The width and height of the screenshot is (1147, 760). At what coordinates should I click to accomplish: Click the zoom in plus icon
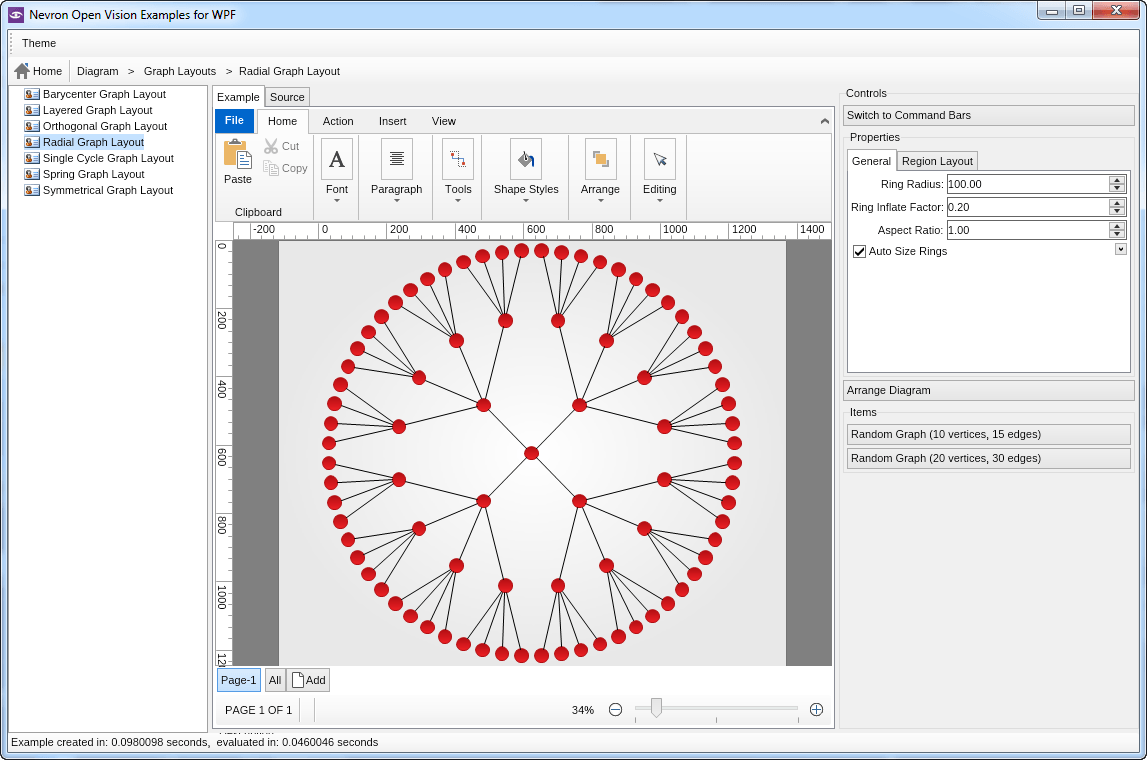click(x=816, y=710)
